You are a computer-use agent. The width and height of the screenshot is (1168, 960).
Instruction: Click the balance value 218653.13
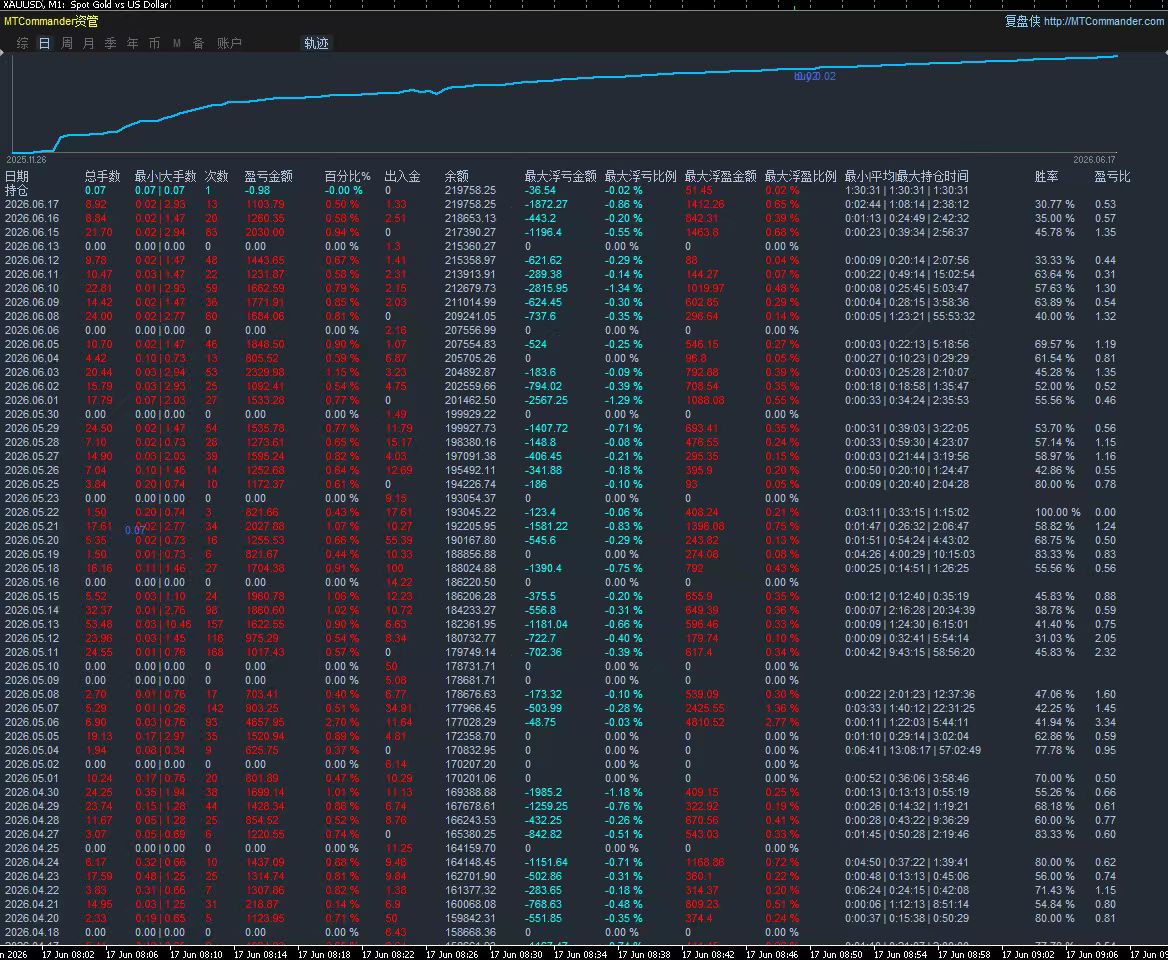(x=470, y=218)
